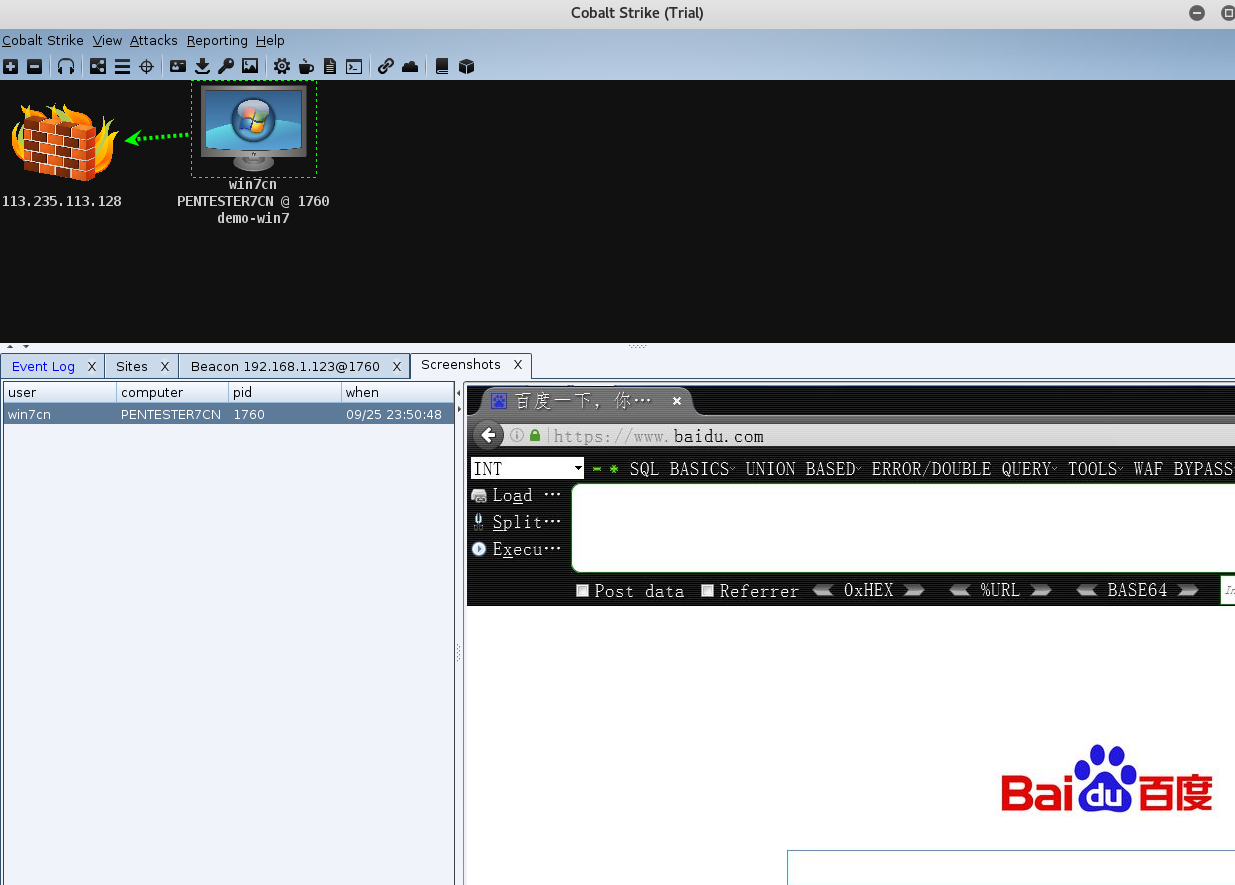This screenshot has width=1235, height=885.
Task: Click the document icon for Office macro
Action: coord(330,67)
